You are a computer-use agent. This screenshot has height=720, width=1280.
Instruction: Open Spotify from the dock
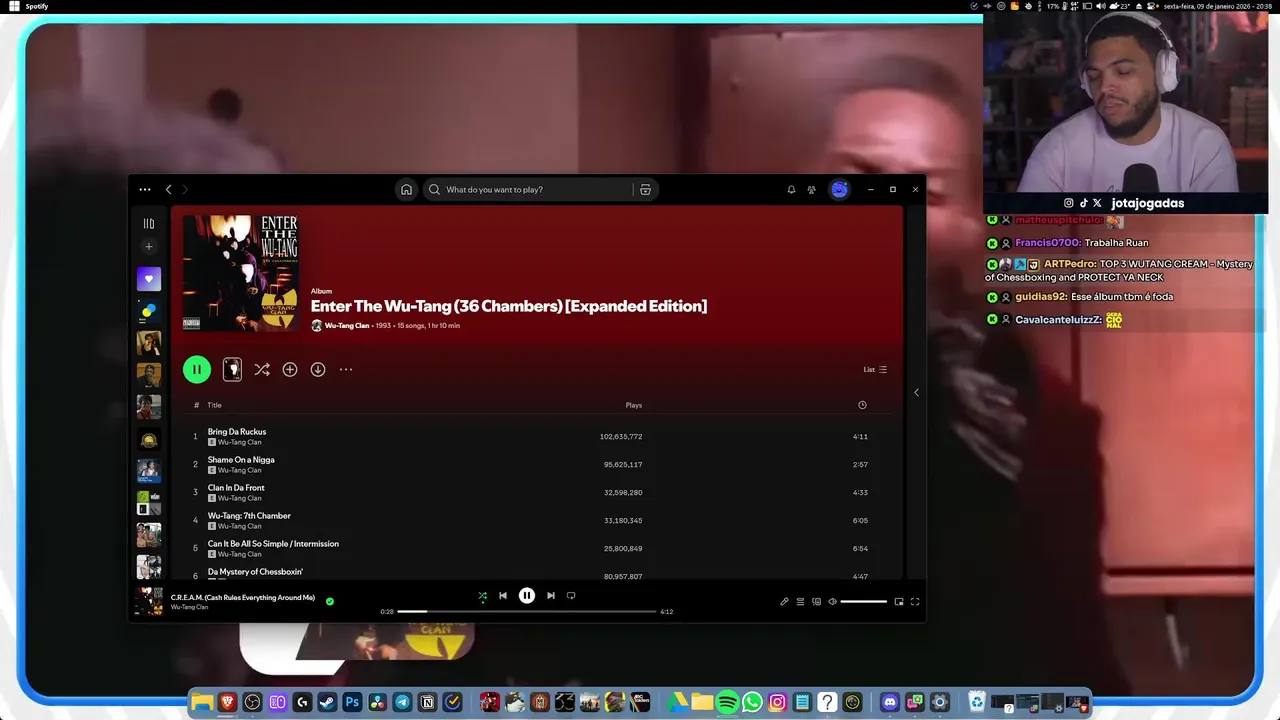click(727, 703)
